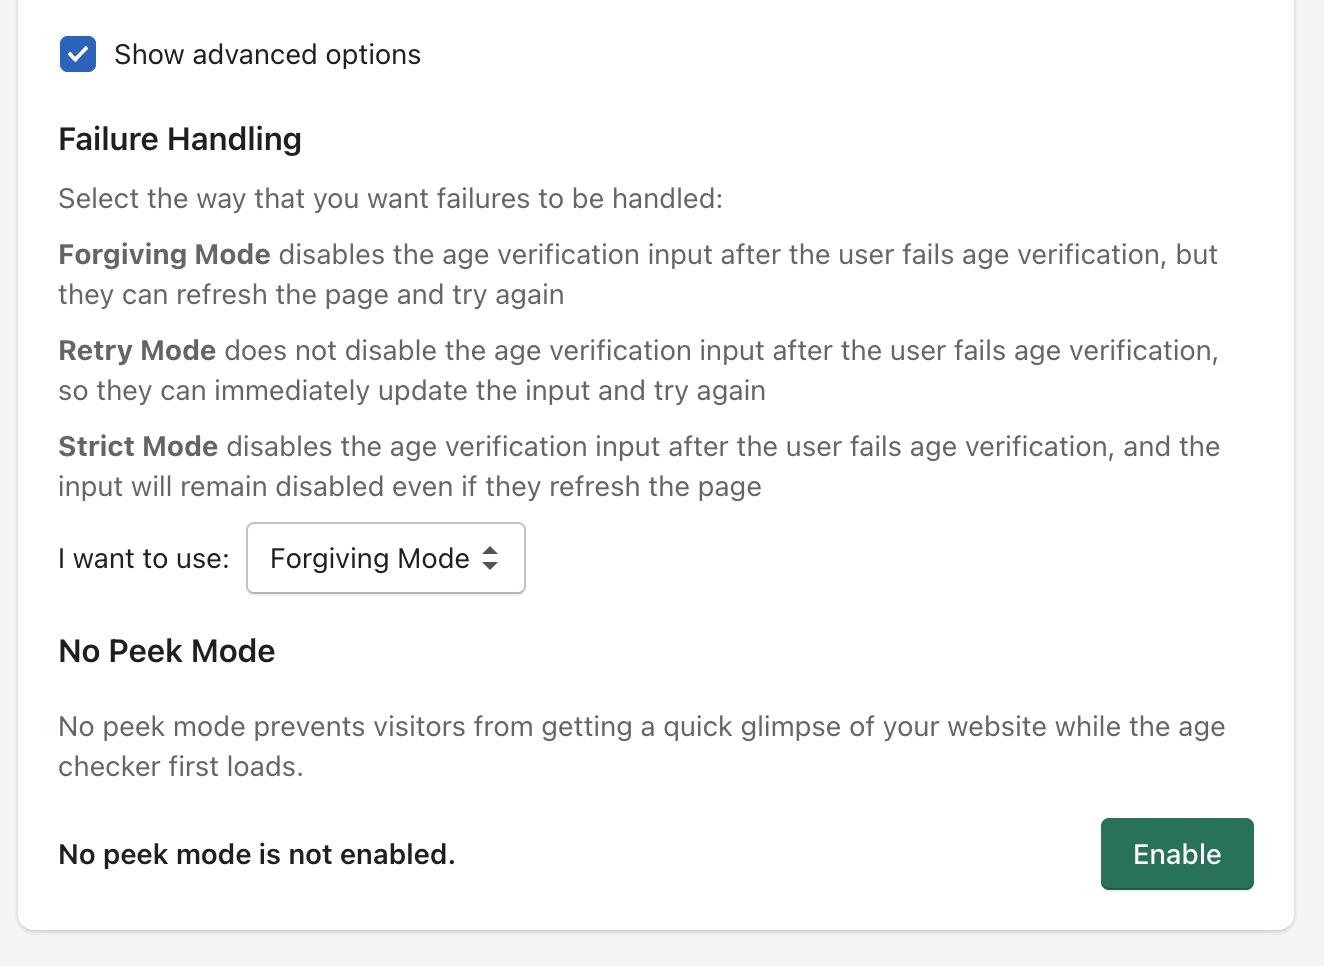Viewport: 1324px width, 966px height.
Task: Uncheck the Show advanced options checkbox
Action: point(78,55)
